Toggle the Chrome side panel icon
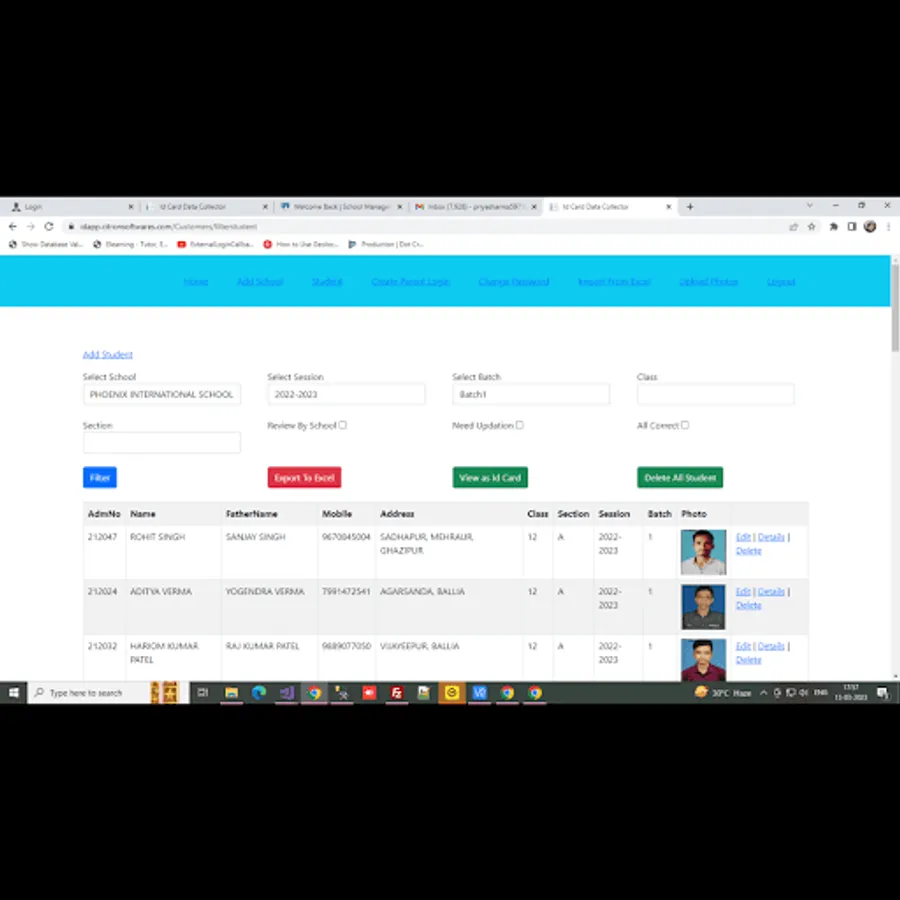This screenshot has height=900, width=900. click(852, 227)
